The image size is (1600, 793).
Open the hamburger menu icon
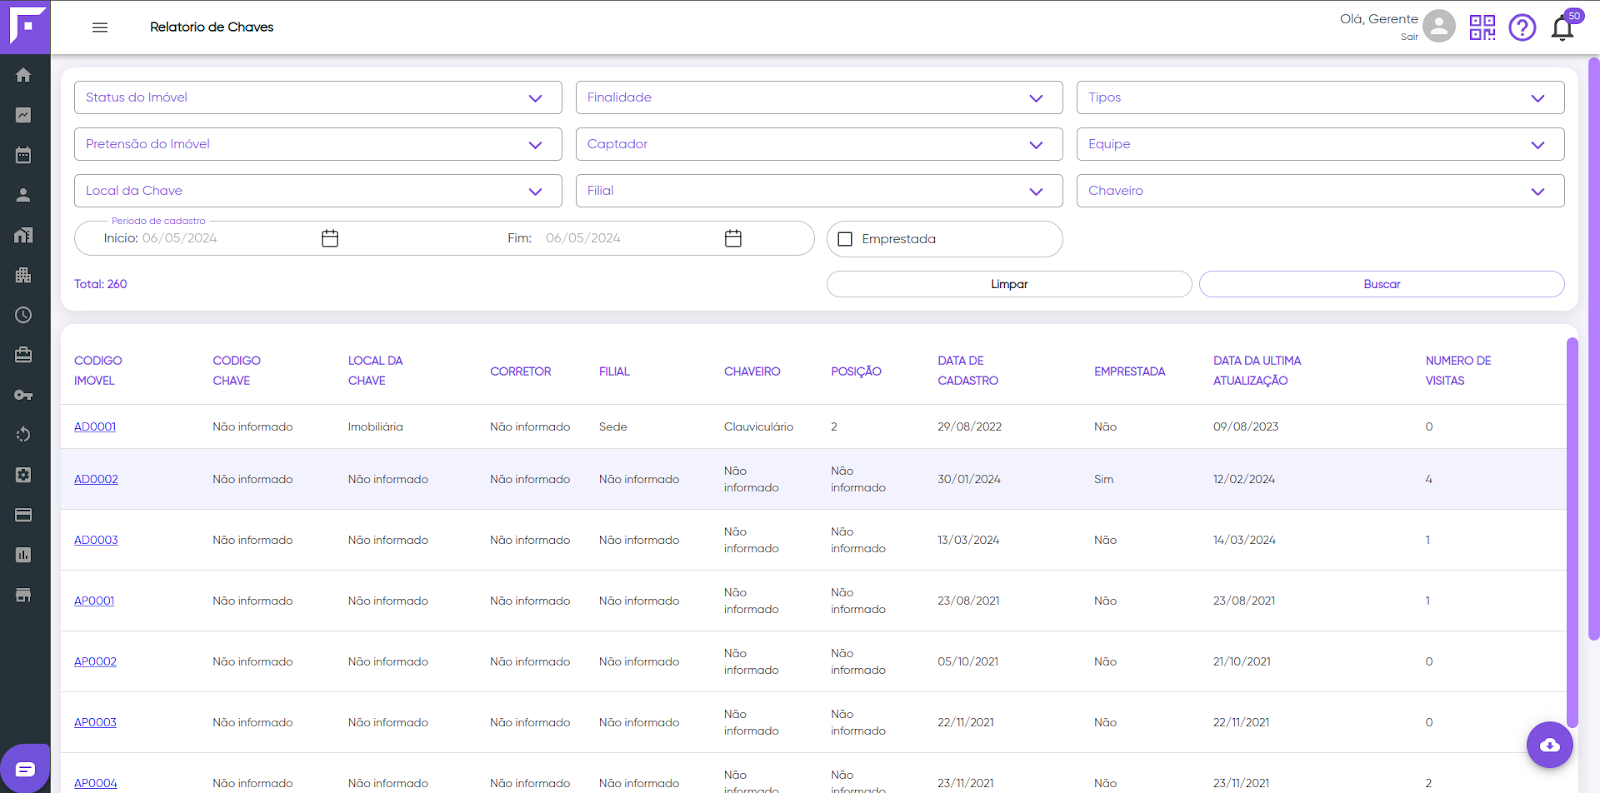click(x=100, y=27)
